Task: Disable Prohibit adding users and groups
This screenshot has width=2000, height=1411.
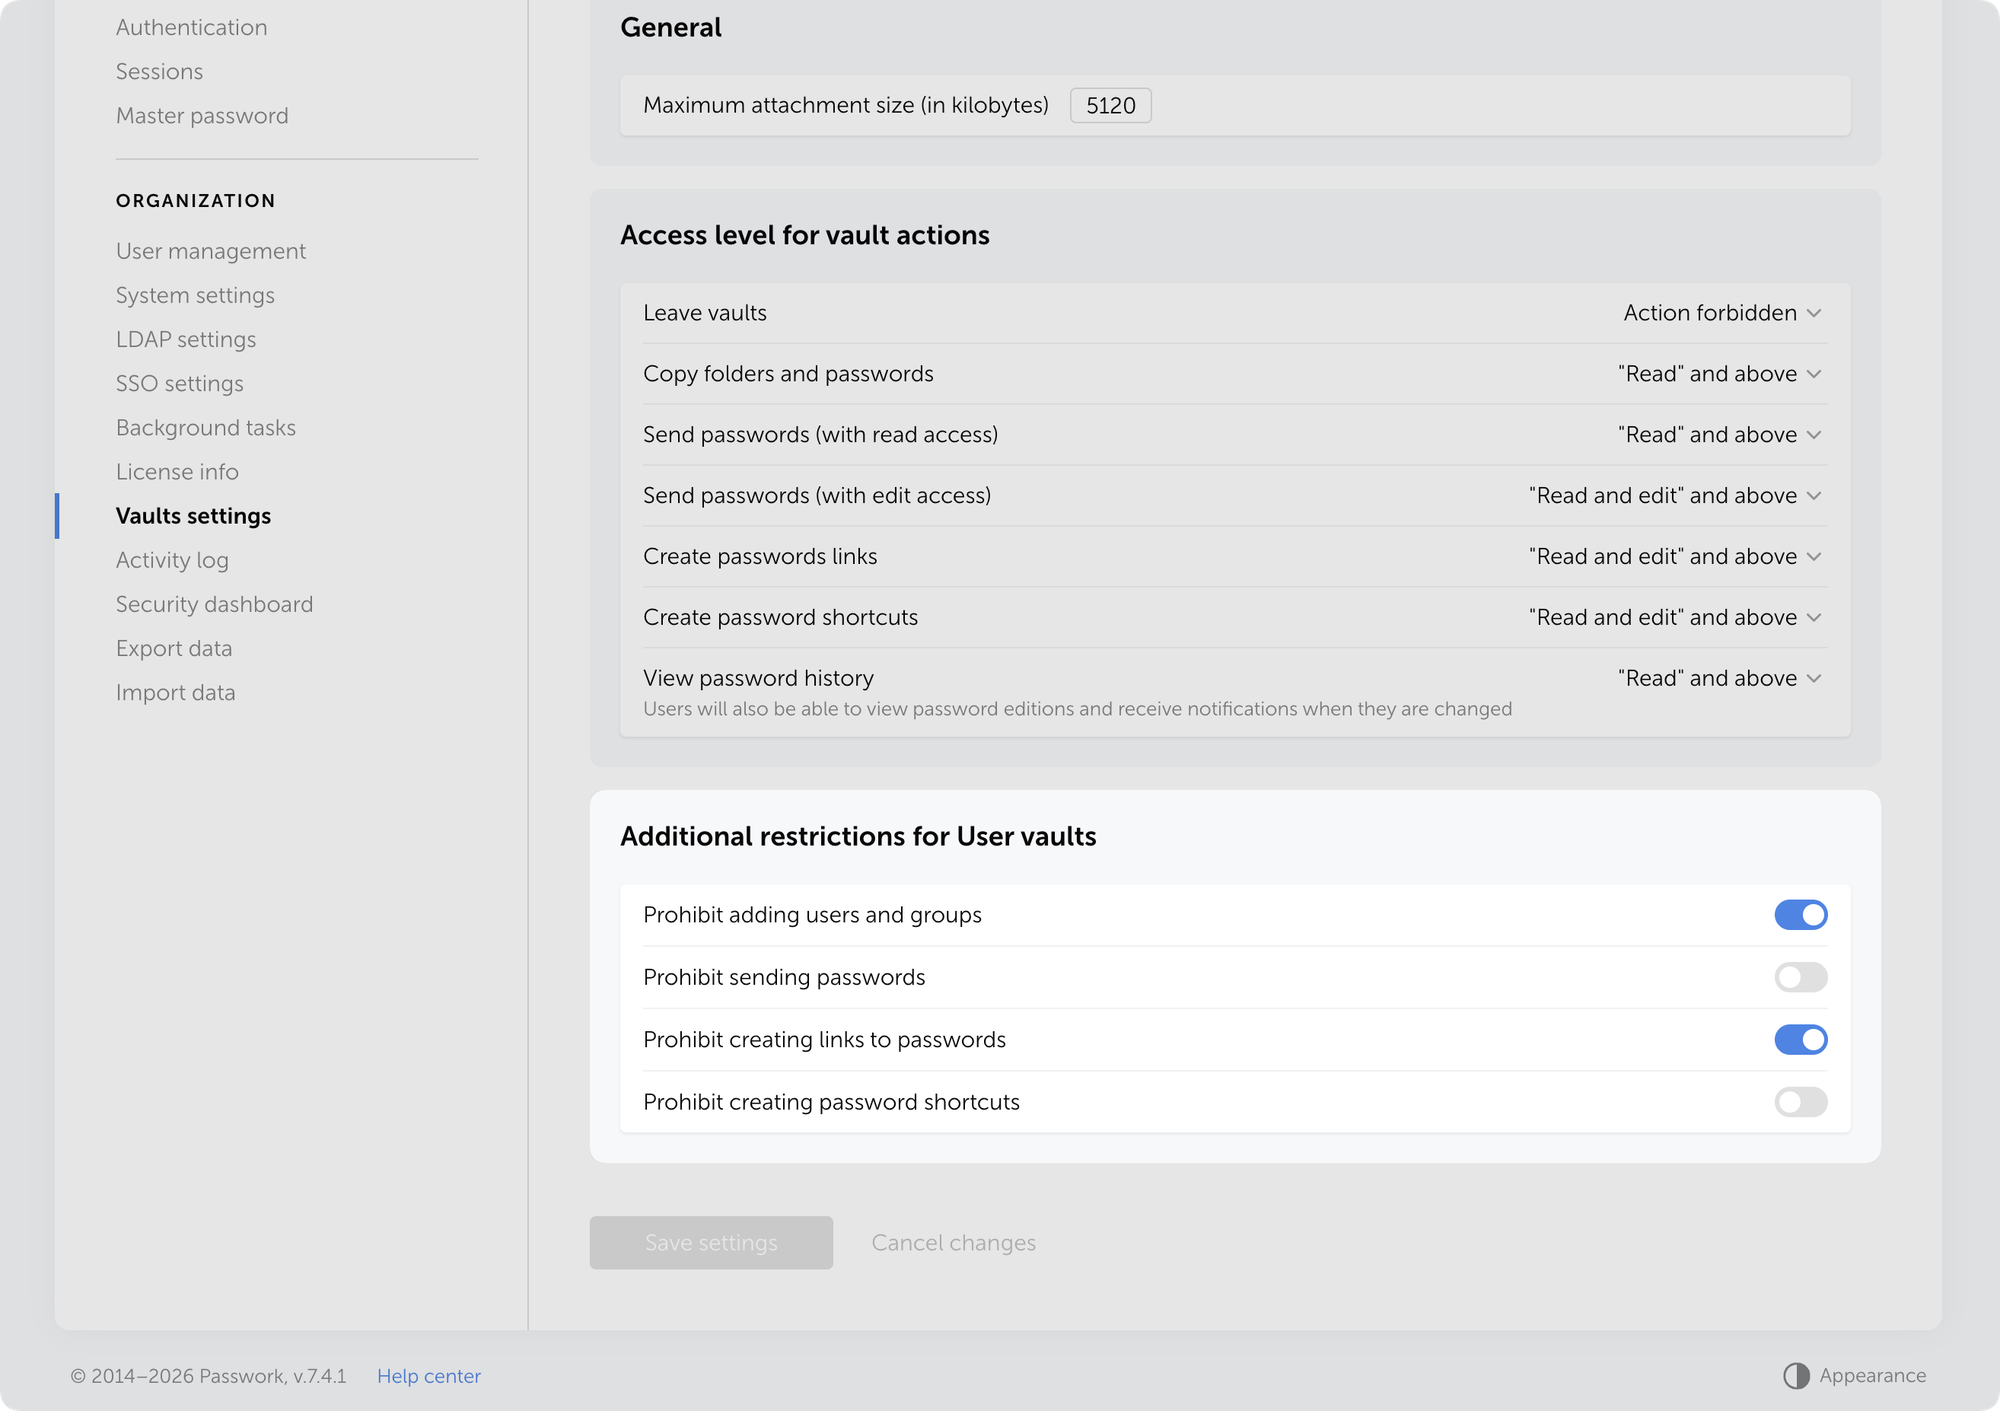Action: [x=1800, y=914]
